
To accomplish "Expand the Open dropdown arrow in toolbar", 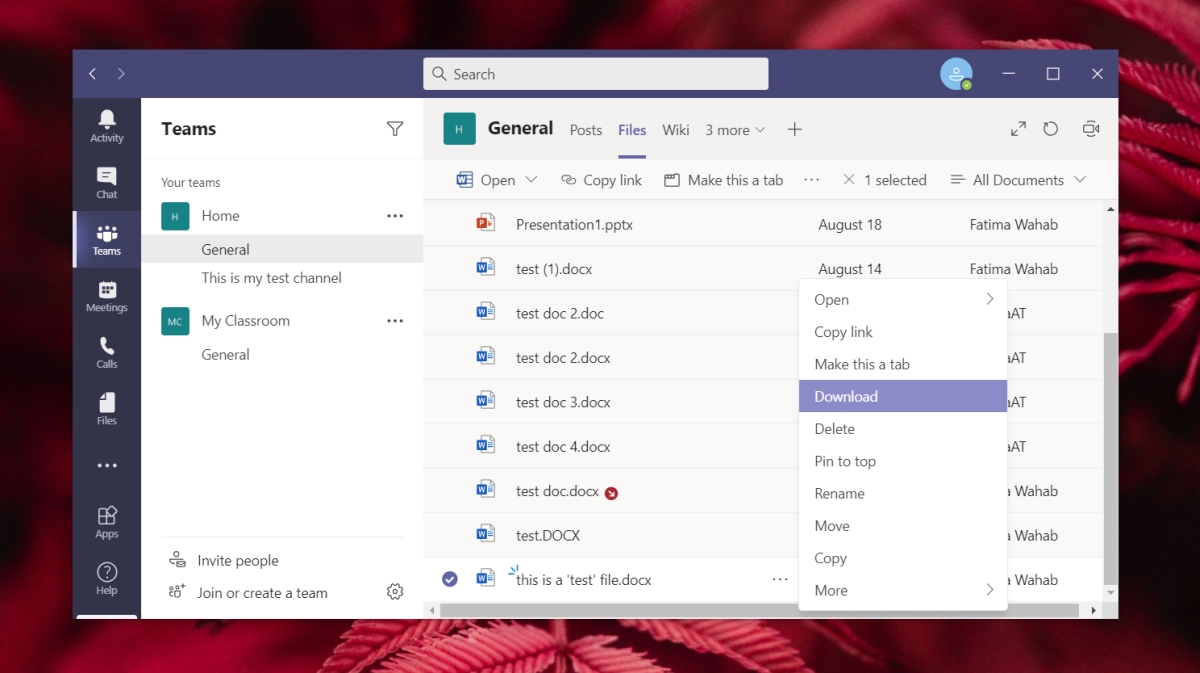I will (x=531, y=180).
